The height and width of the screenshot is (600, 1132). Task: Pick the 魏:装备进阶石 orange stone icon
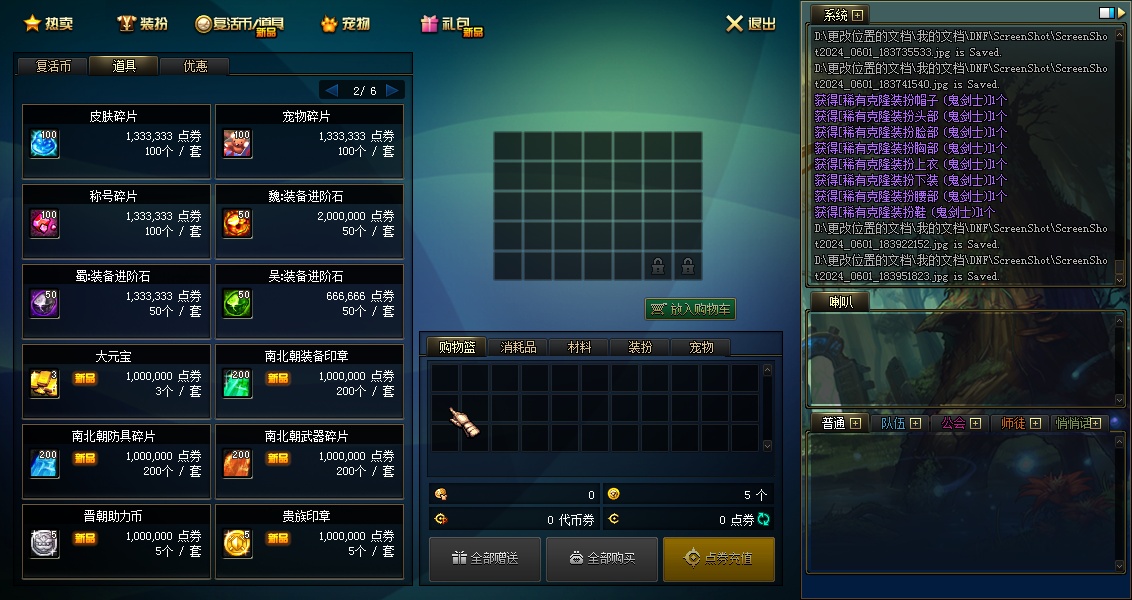click(238, 224)
